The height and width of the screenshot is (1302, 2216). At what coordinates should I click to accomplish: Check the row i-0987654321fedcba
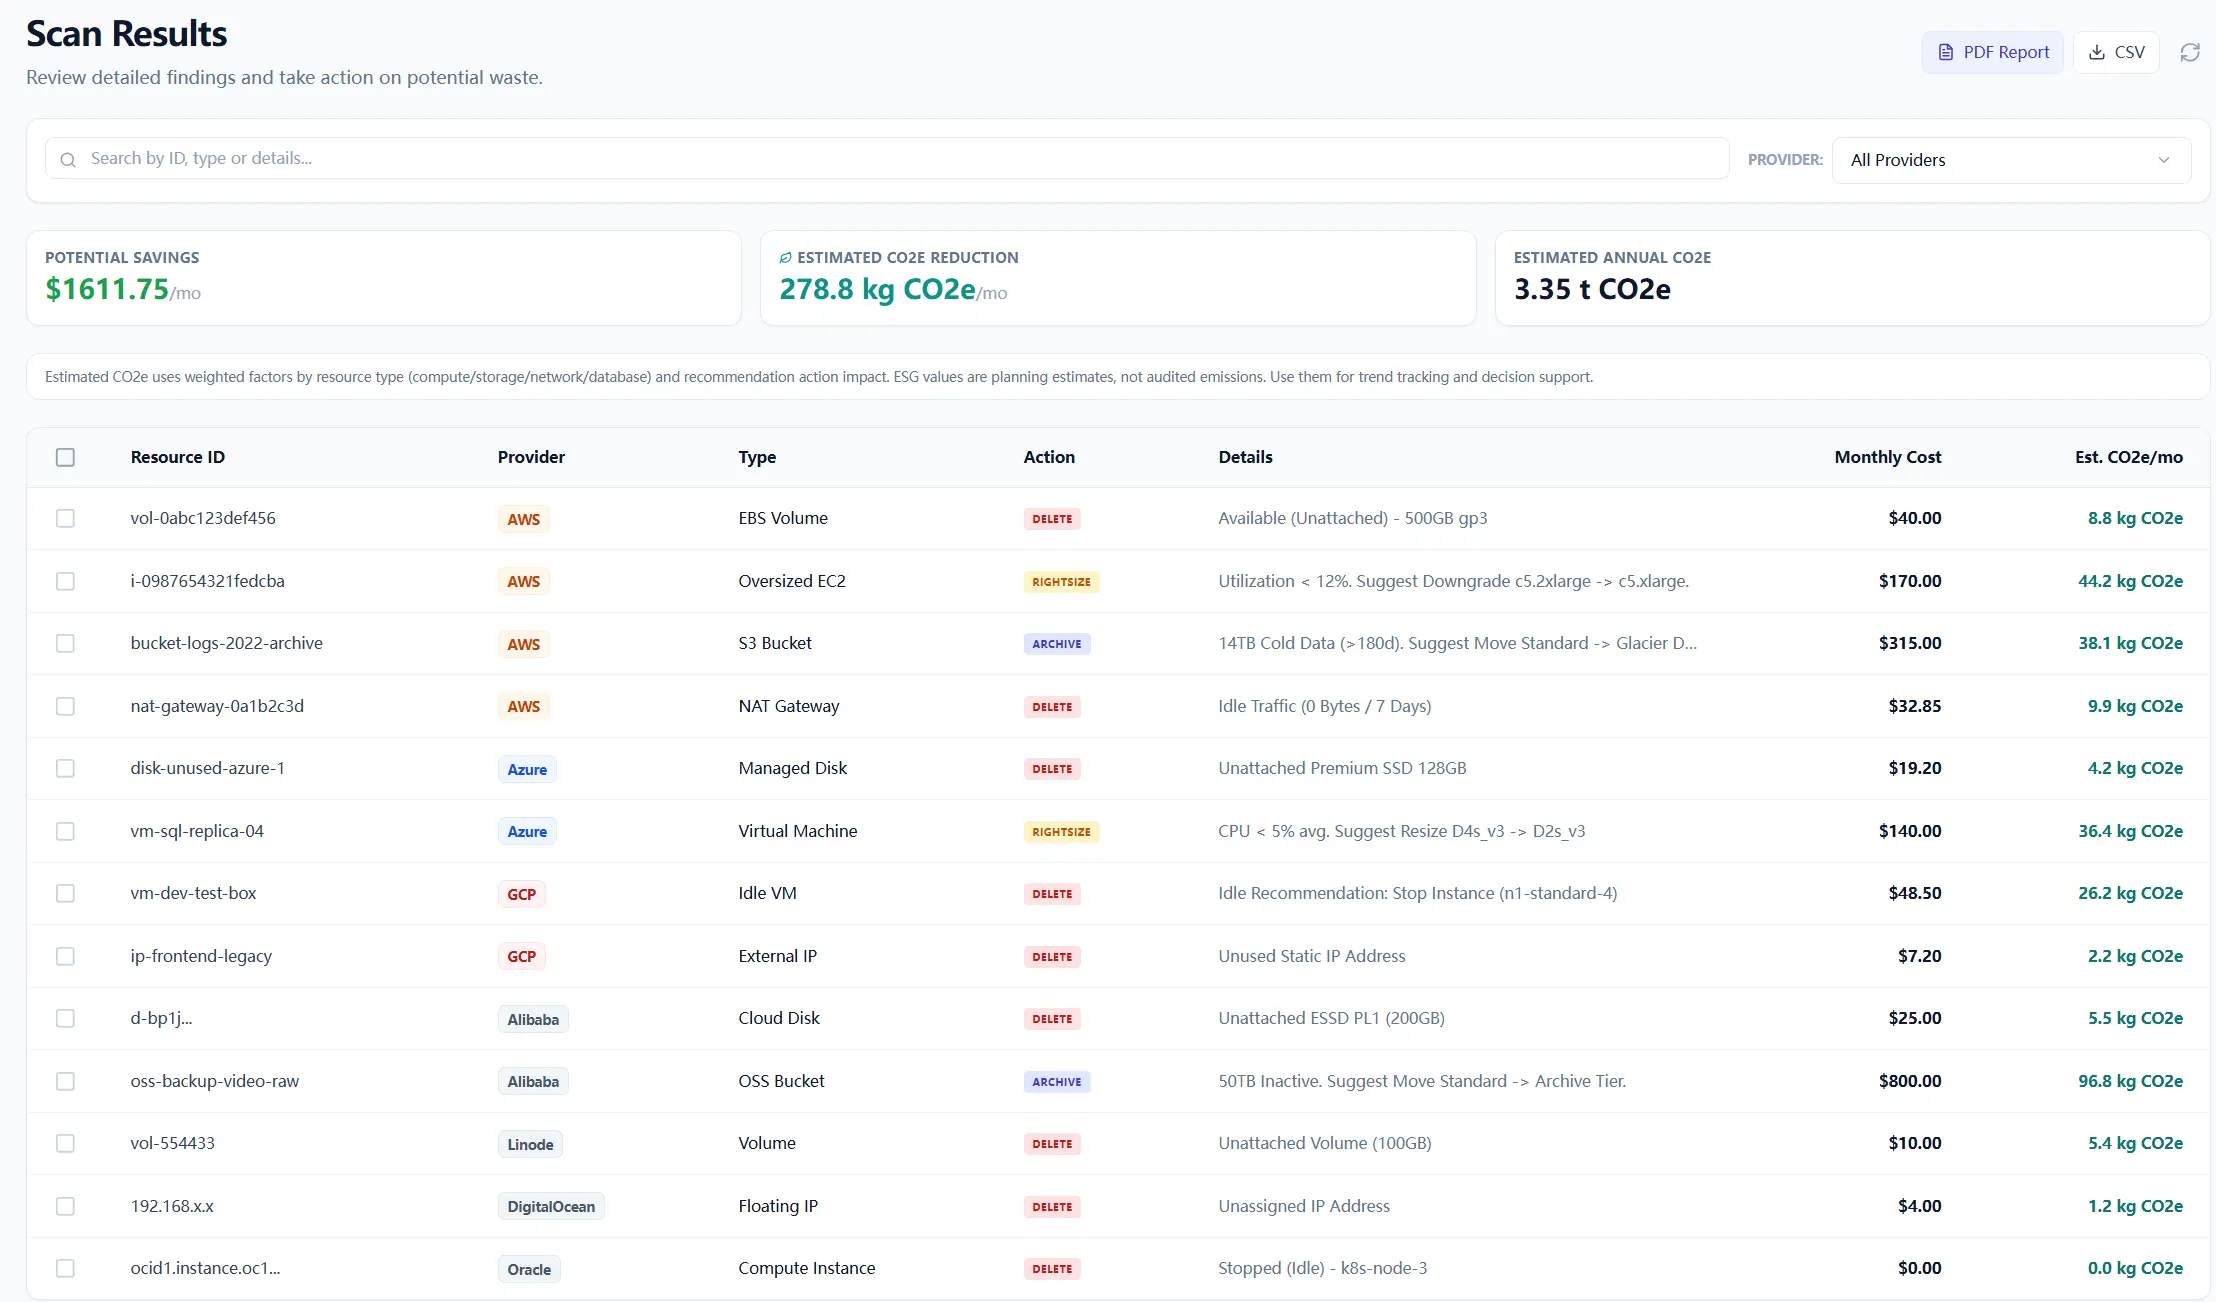[65, 581]
